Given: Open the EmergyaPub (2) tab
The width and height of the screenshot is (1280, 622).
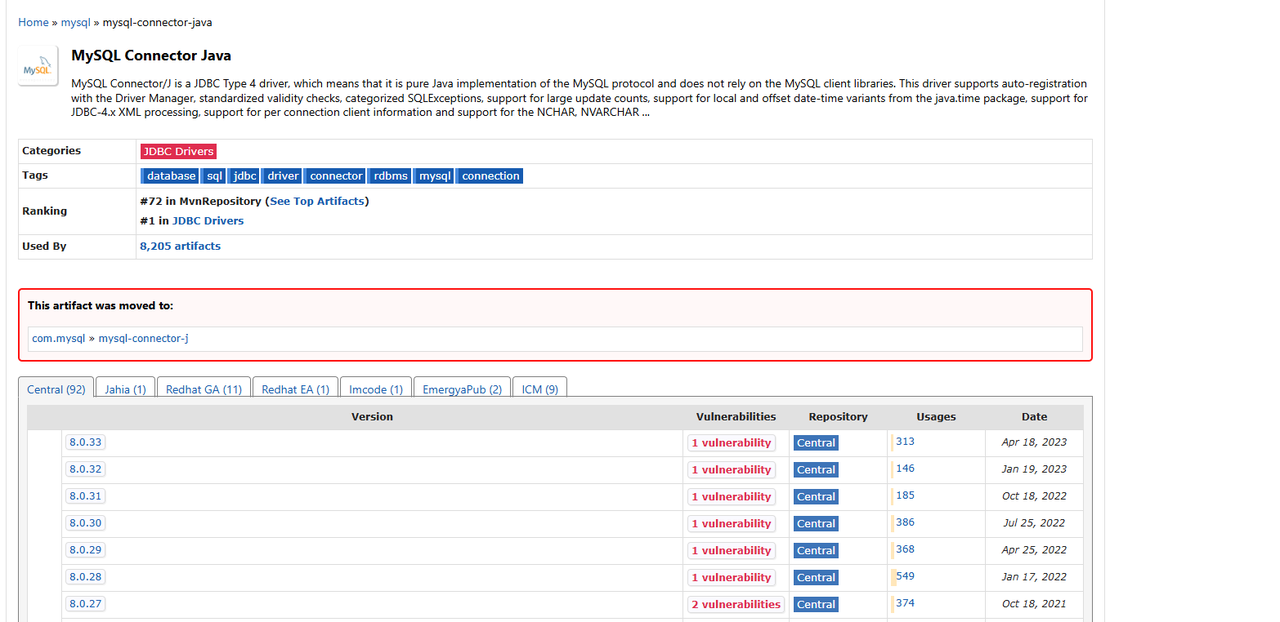Looking at the screenshot, I should [462, 389].
